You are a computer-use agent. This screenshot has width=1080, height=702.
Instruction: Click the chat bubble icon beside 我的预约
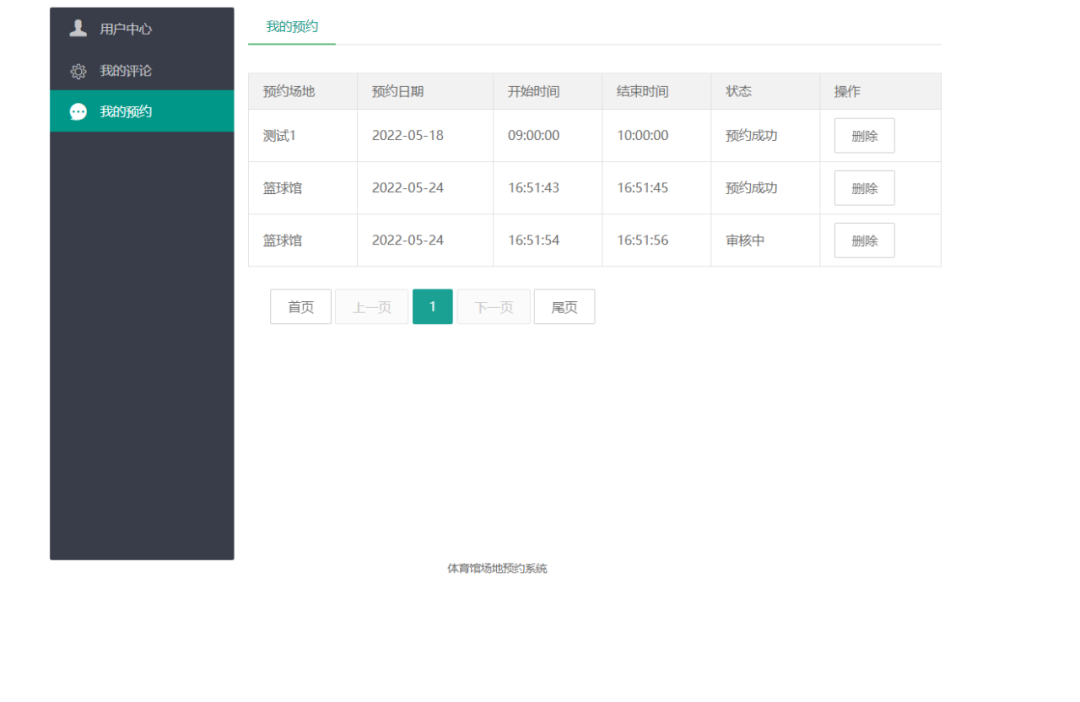coord(78,112)
